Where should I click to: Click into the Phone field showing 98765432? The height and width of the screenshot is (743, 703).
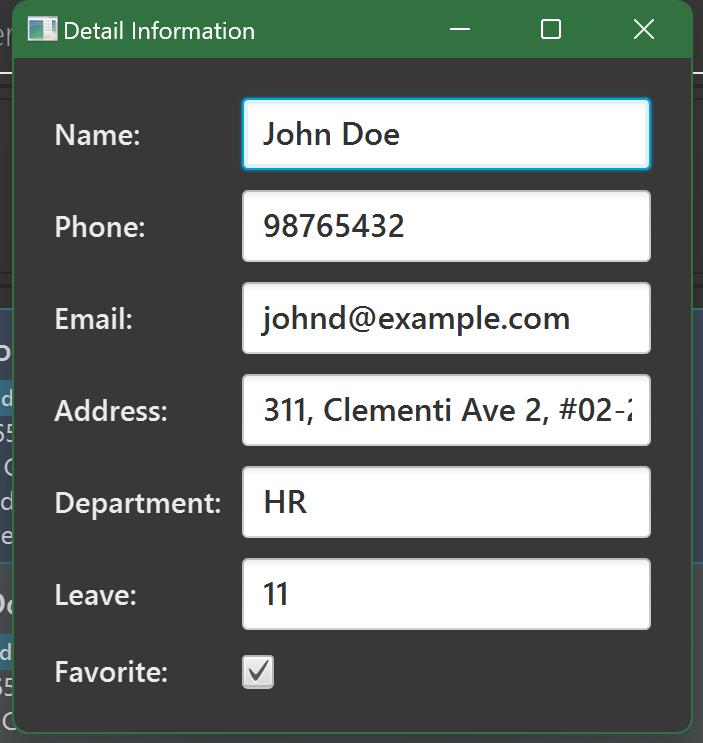tap(446, 226)
